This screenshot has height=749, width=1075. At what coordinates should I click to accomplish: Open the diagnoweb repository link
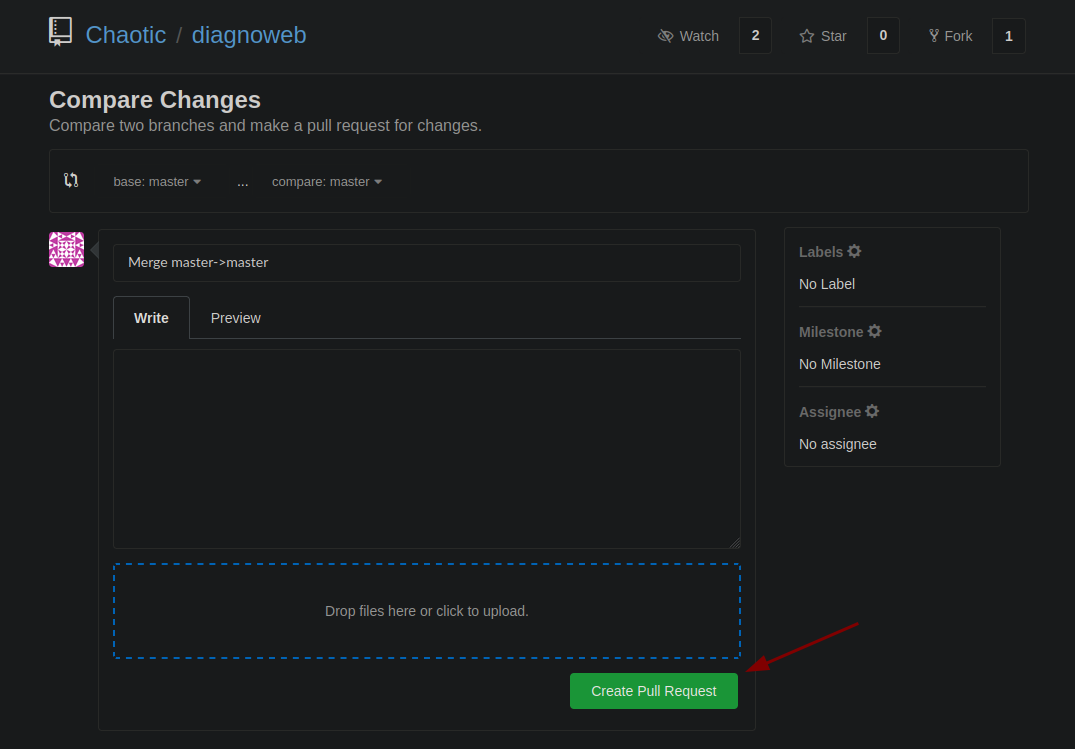249,35
